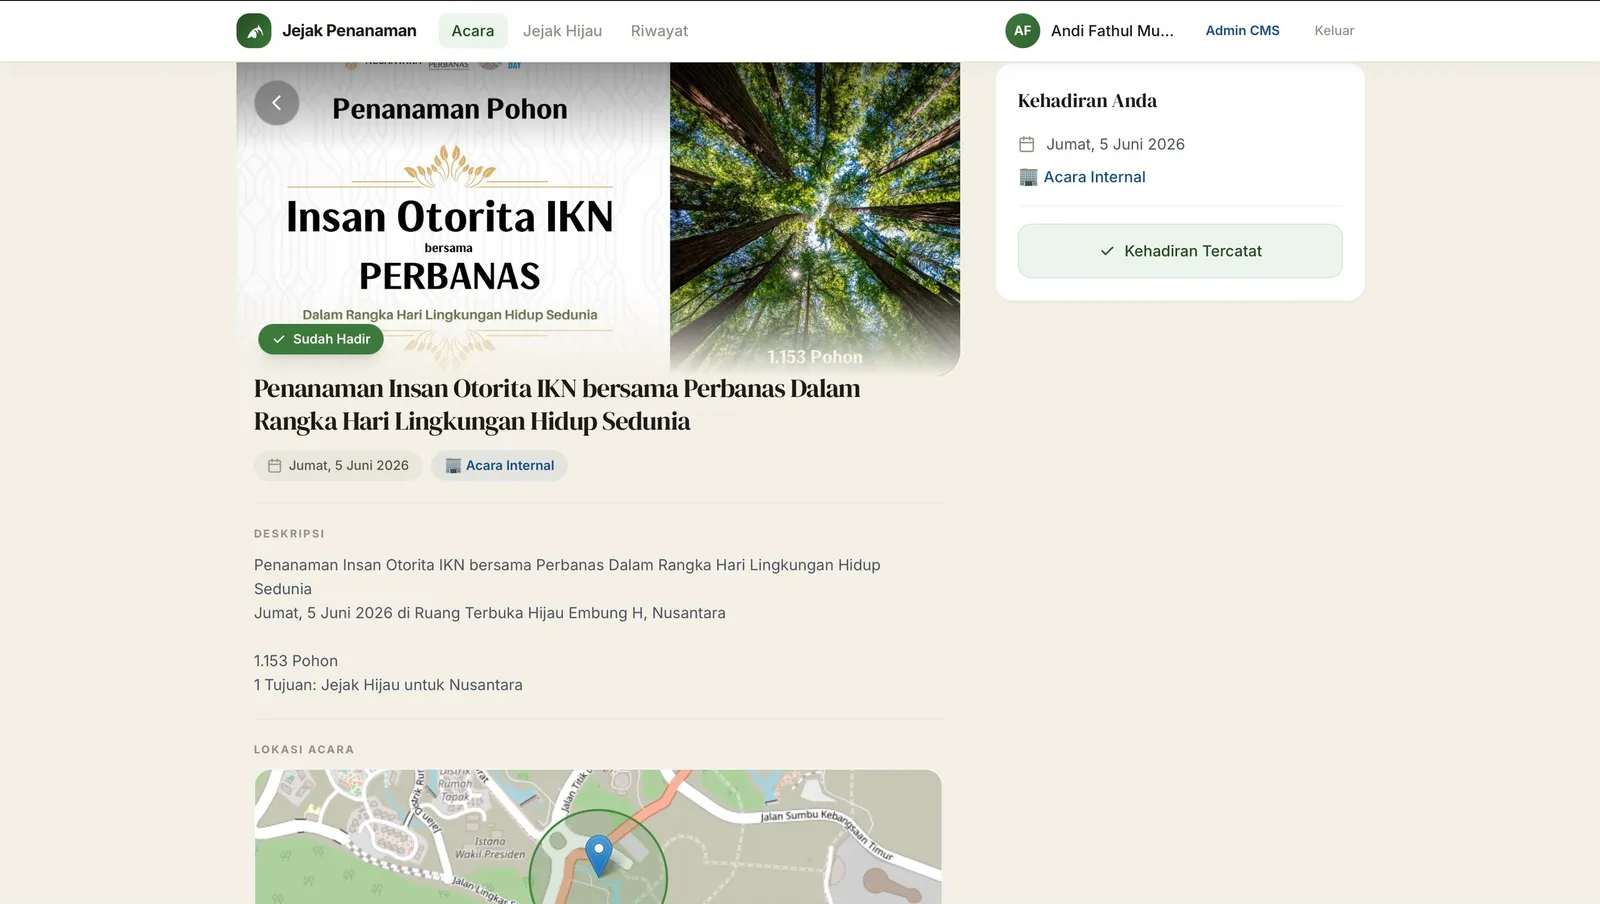Click the Jejak Penanaman brand title
Viewport: 1600px width, 904px height.
coord(349,31)
